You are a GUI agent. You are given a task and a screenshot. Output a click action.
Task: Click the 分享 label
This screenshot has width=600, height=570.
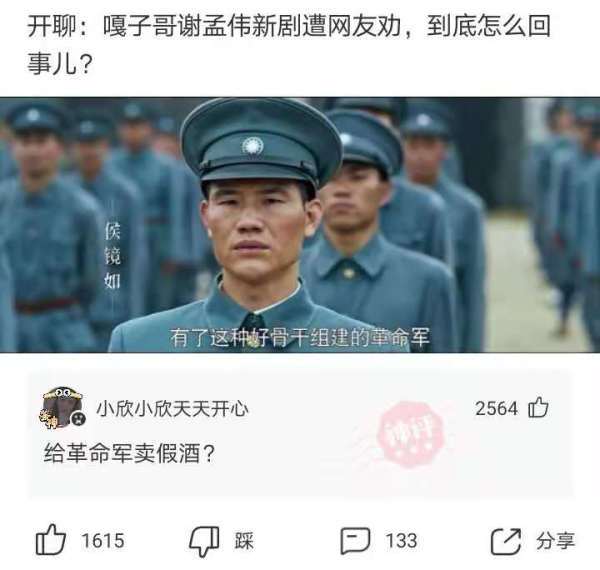[x=555, y=541]
